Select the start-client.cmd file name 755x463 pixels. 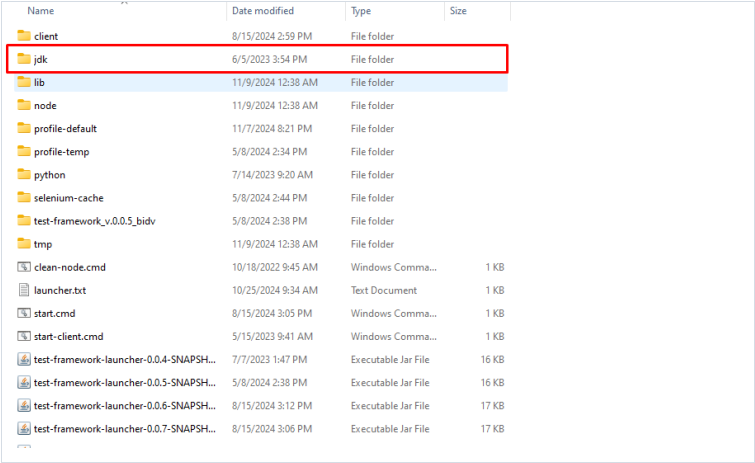click(68, 336)
